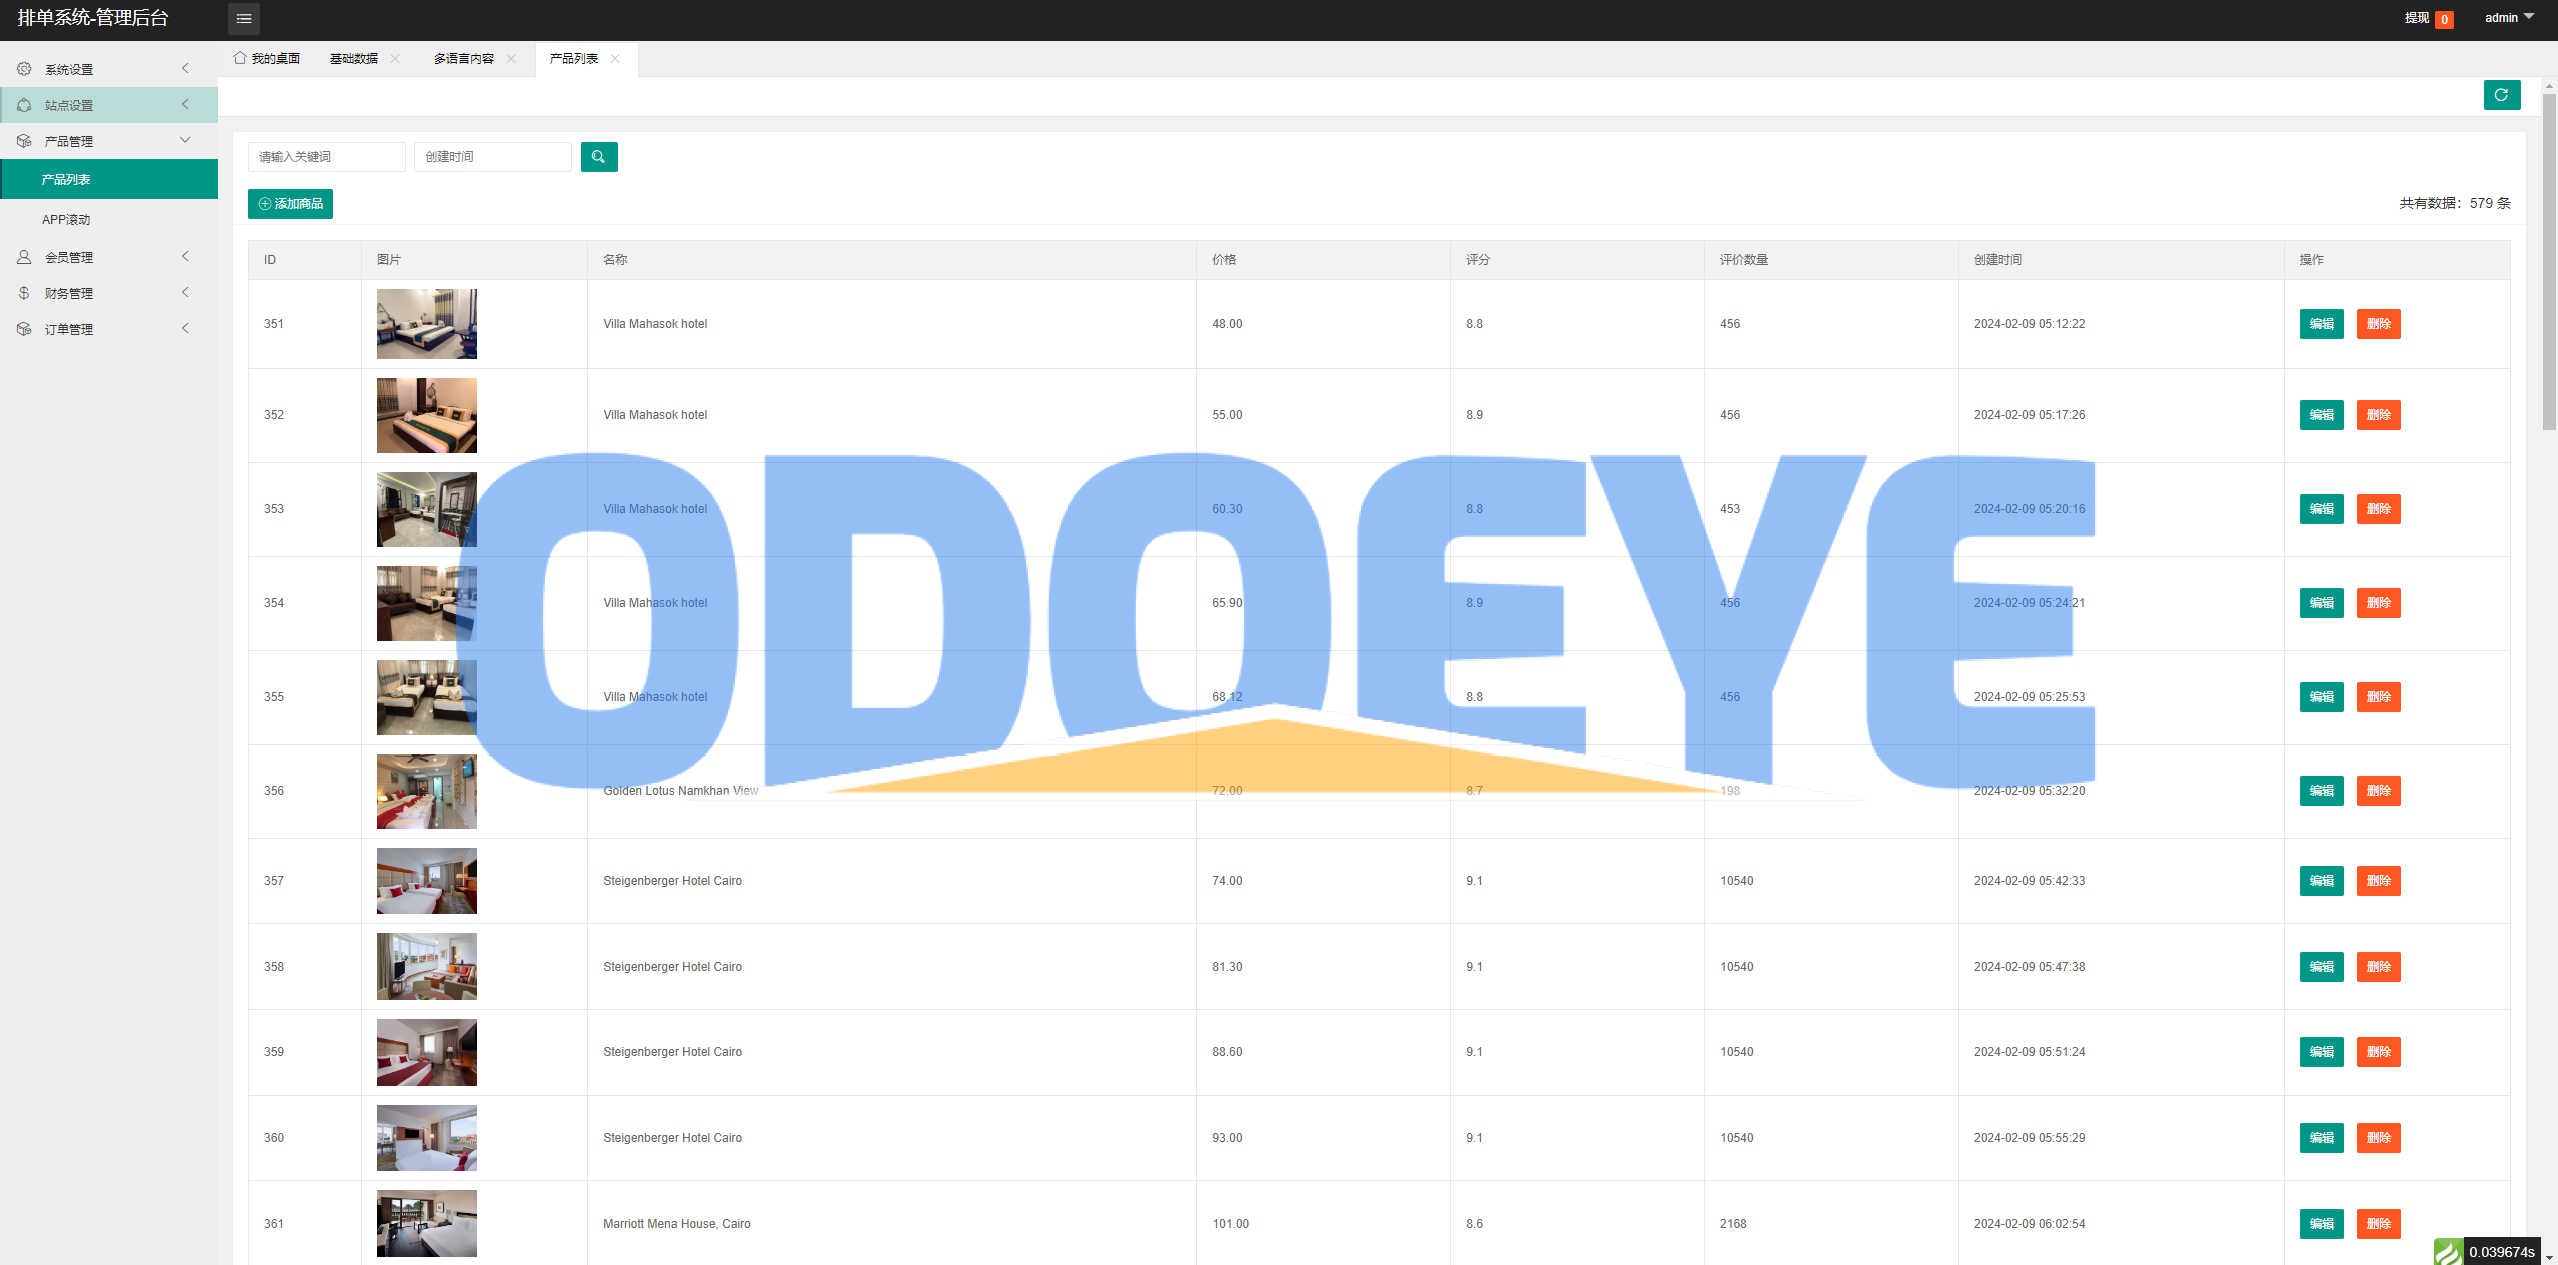Click review count 2168

point(1733,1224)
